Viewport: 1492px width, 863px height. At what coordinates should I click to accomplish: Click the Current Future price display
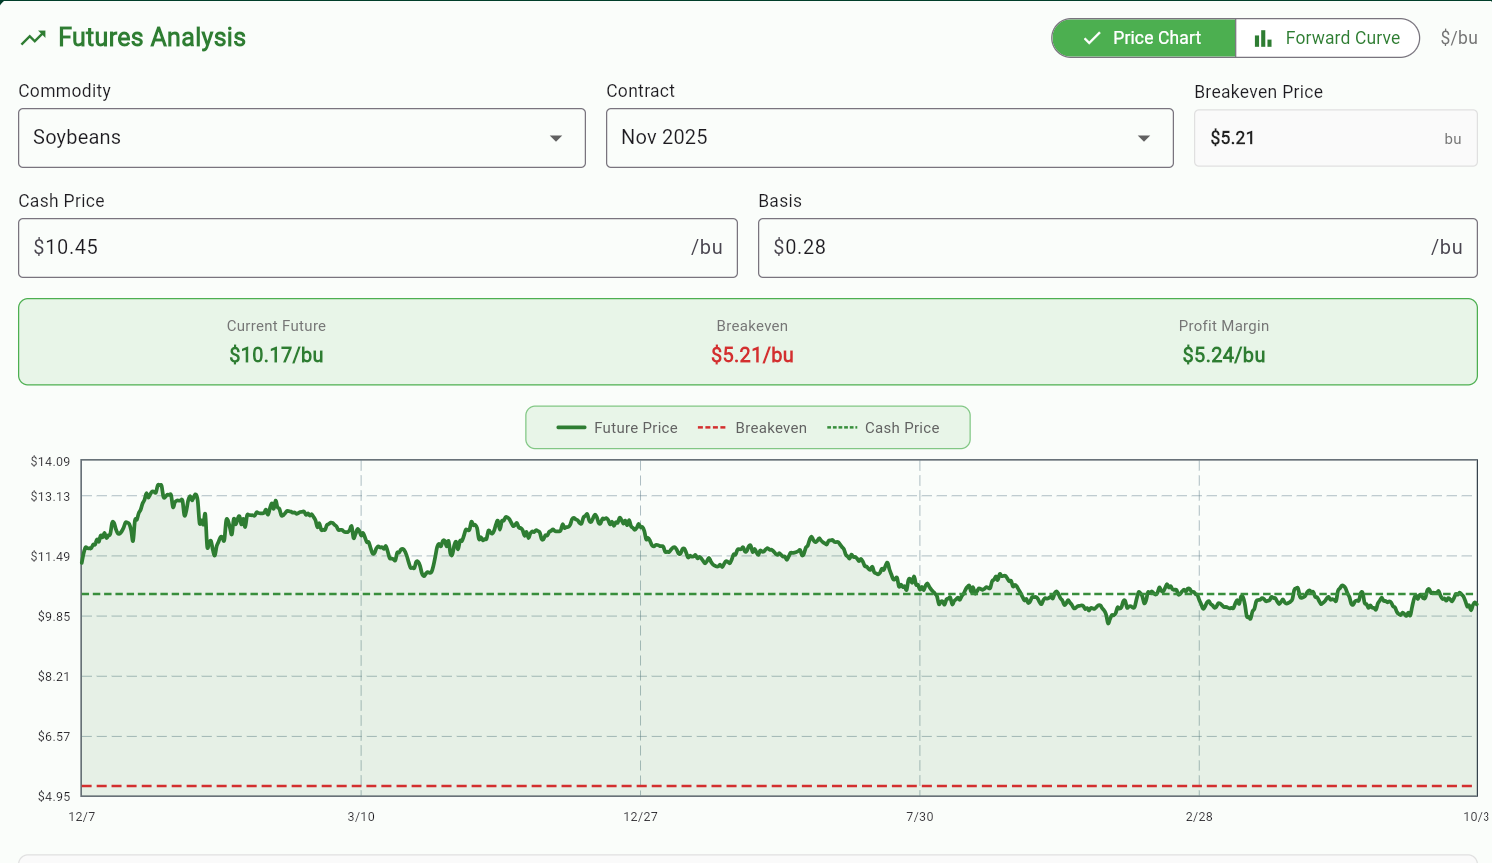pos(276,355)
